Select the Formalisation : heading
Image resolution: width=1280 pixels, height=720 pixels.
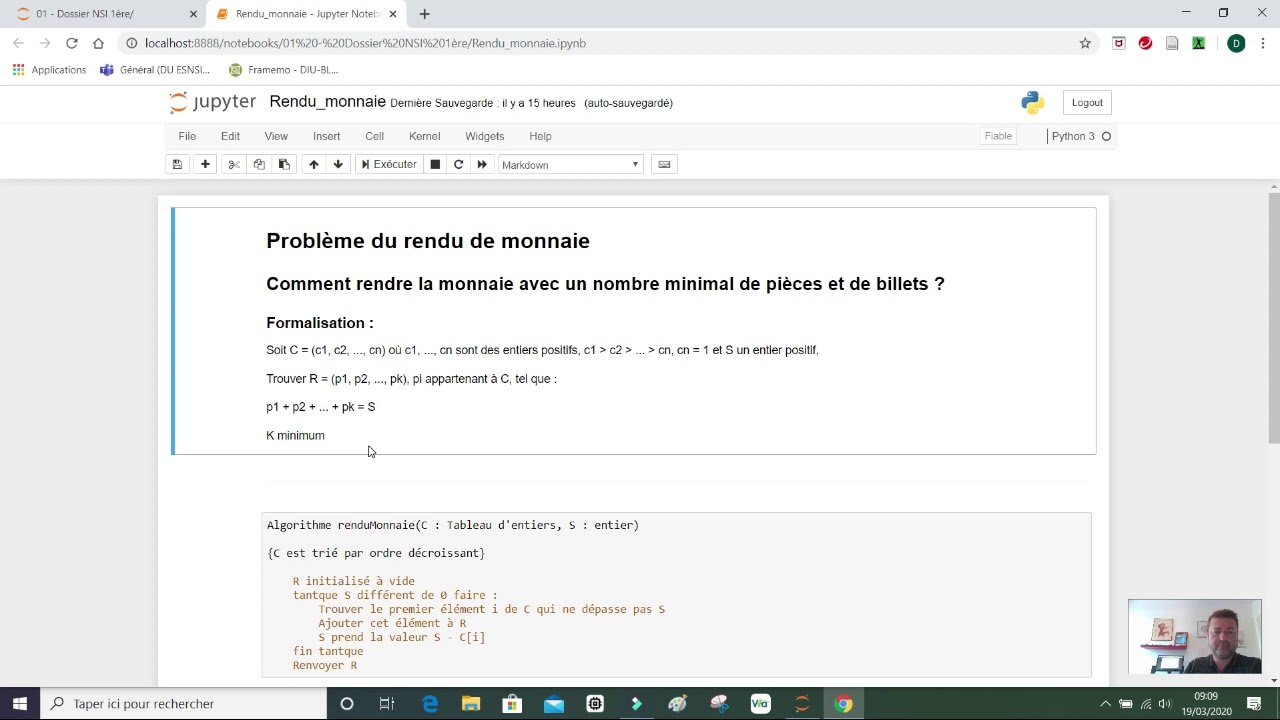point(320,323)
